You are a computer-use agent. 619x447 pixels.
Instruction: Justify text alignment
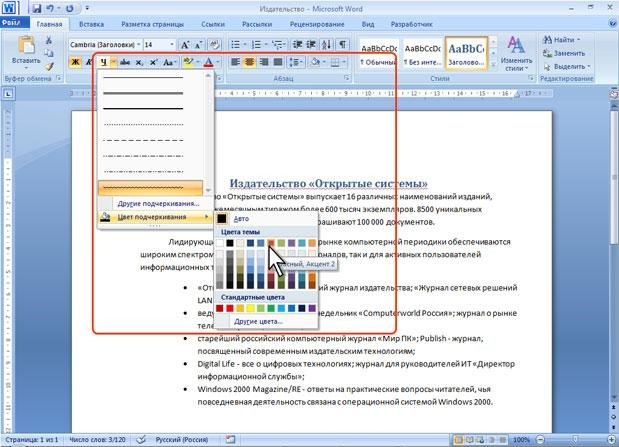(x=278, y=62)
